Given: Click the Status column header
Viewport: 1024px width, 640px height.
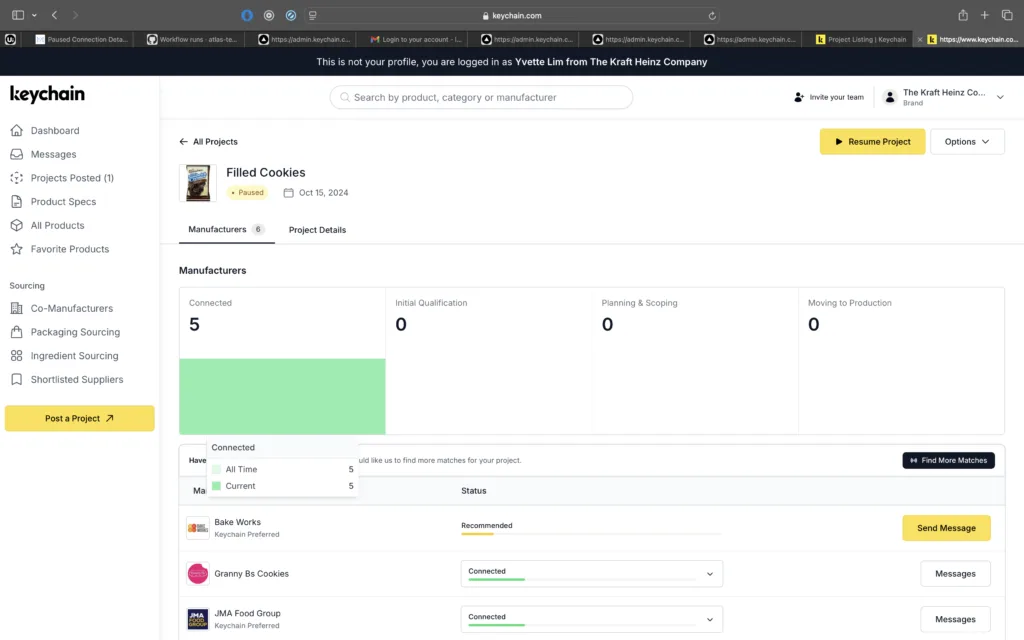Looking at the screenshot, I should (473, 491).
